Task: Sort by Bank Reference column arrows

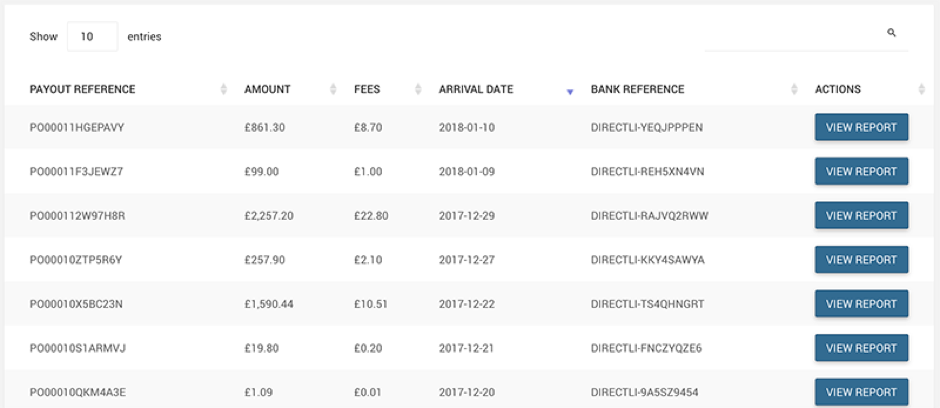Action: (x=794, y=89)
